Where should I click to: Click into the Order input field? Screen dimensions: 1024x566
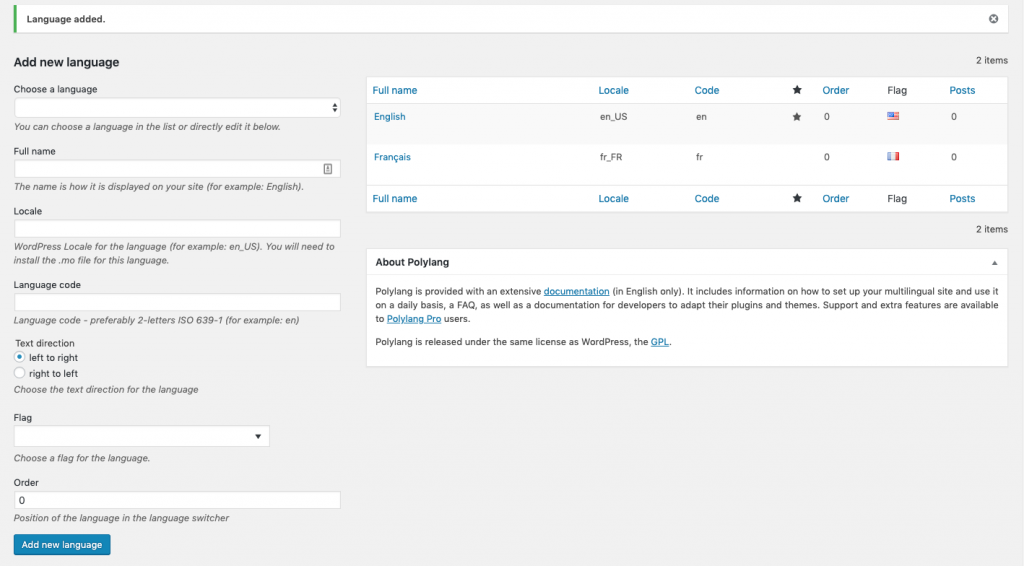coord(177,500)
